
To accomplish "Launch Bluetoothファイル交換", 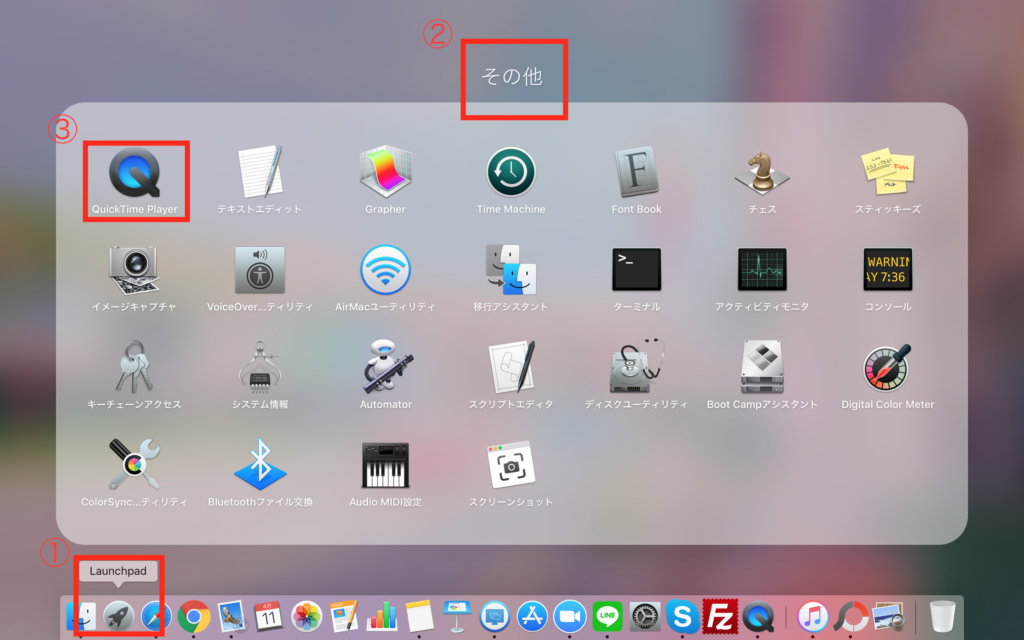I will point(260,464).
